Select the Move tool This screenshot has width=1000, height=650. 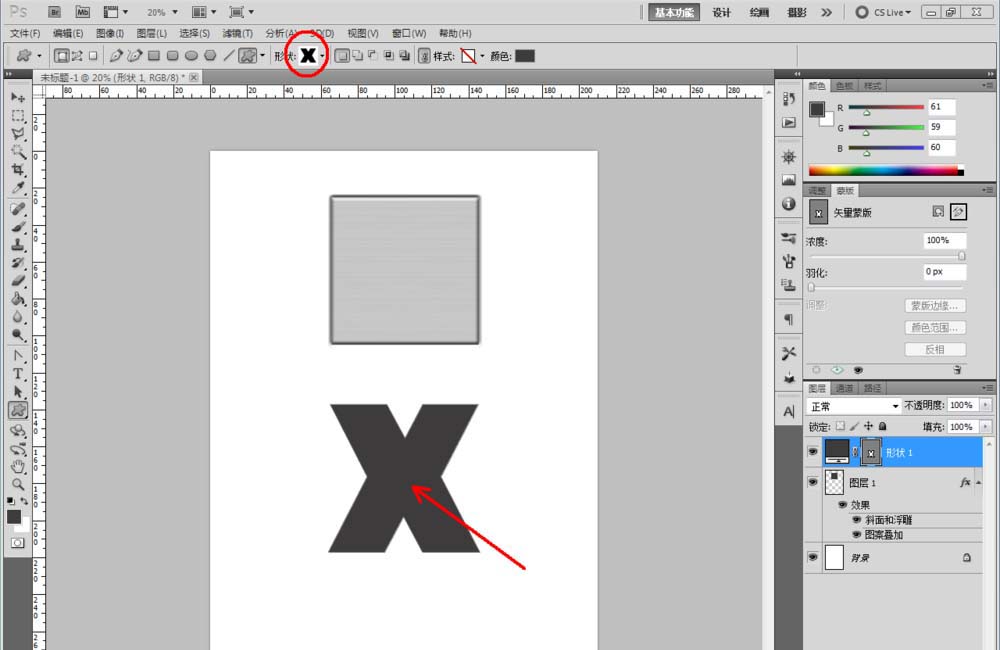tap(18, 98)
